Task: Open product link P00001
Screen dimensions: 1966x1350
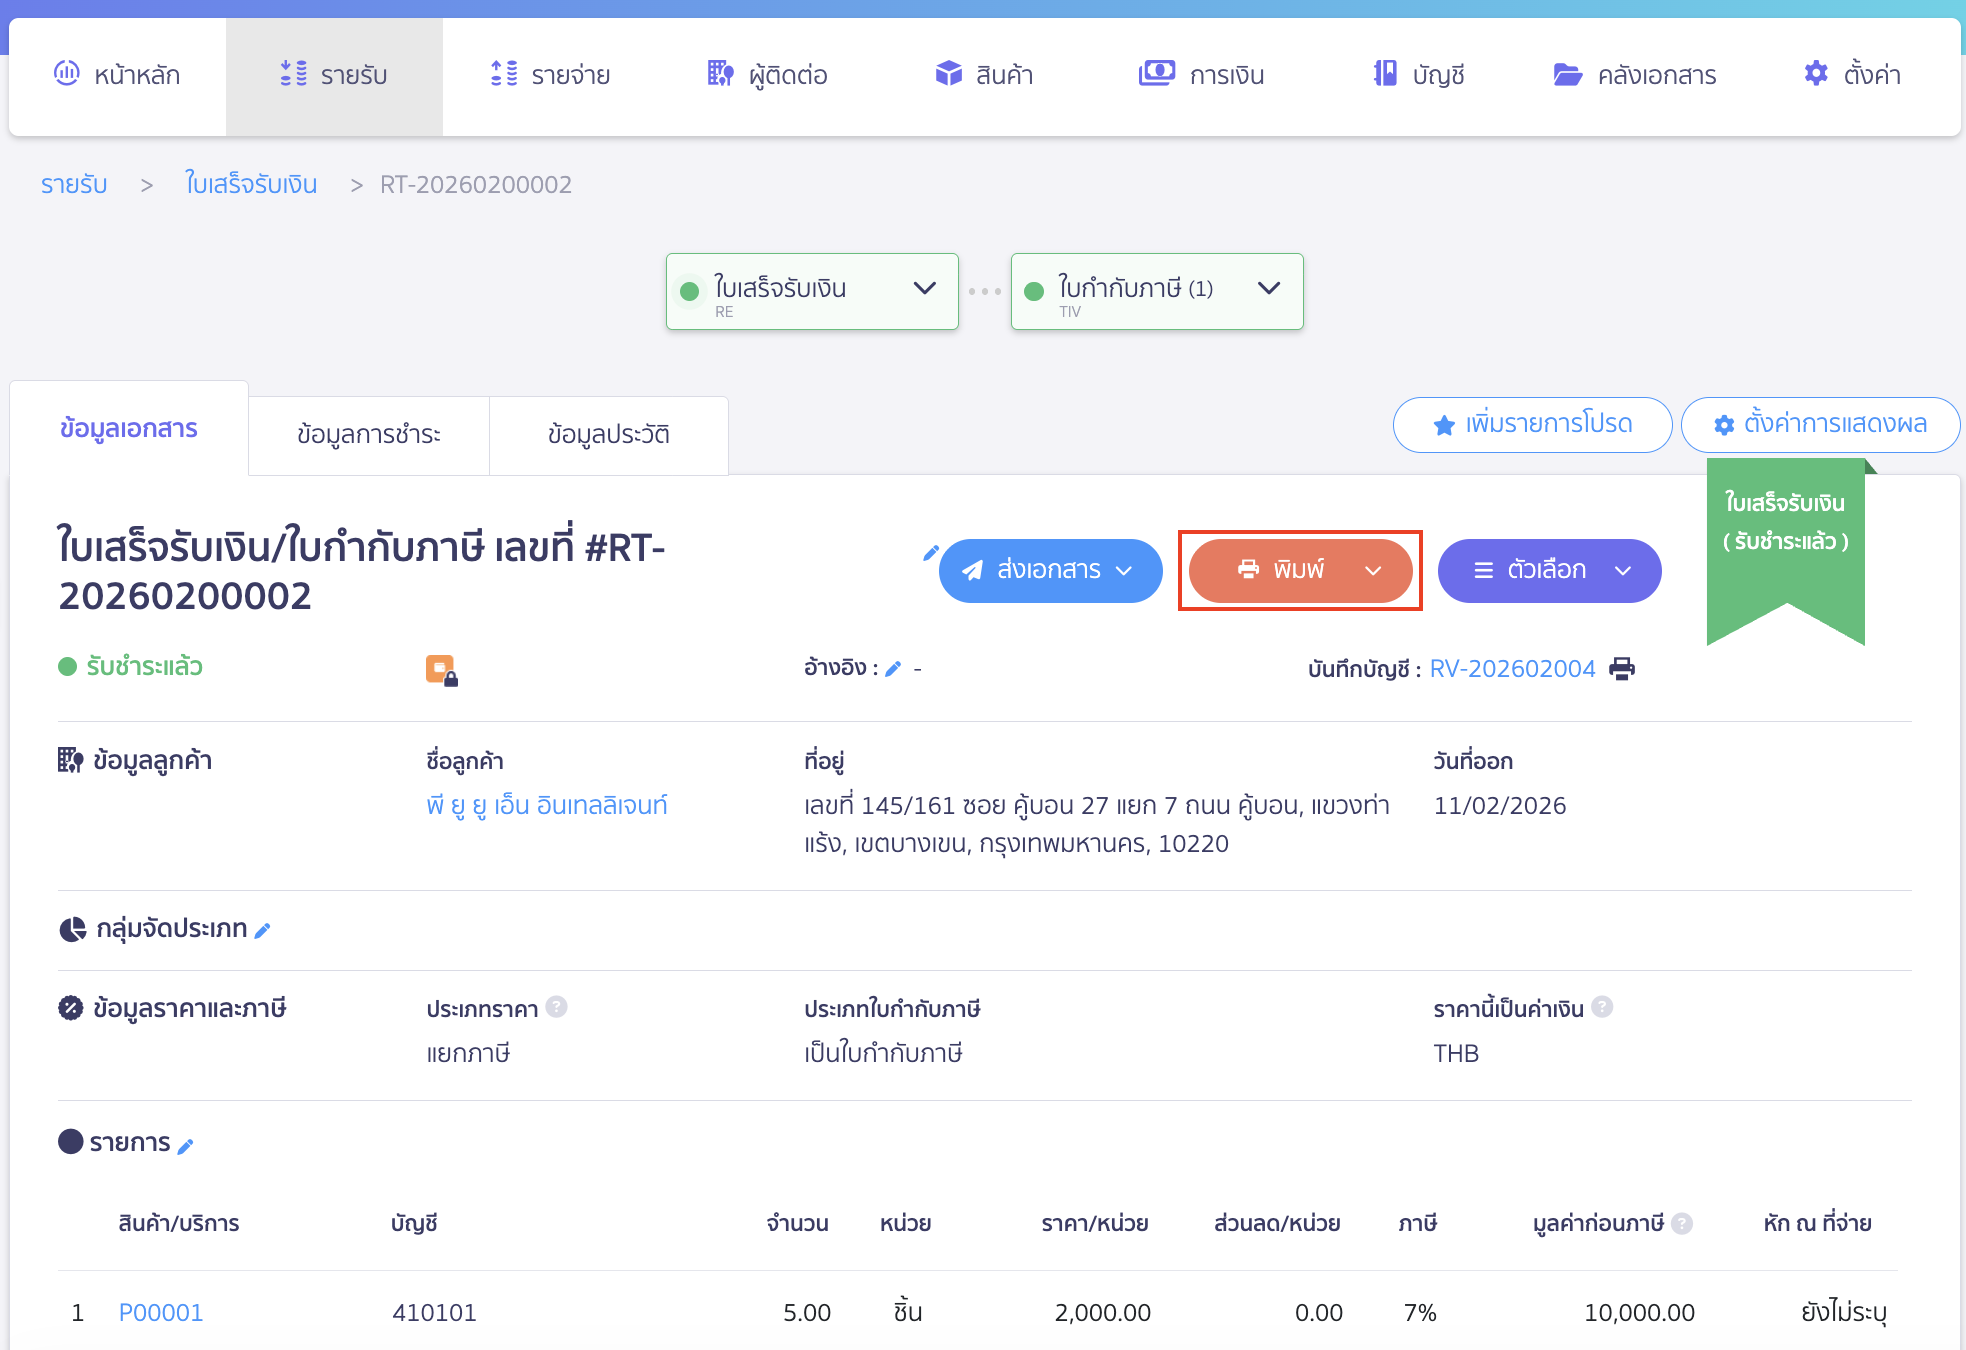Action: (x=160, y=1312)
